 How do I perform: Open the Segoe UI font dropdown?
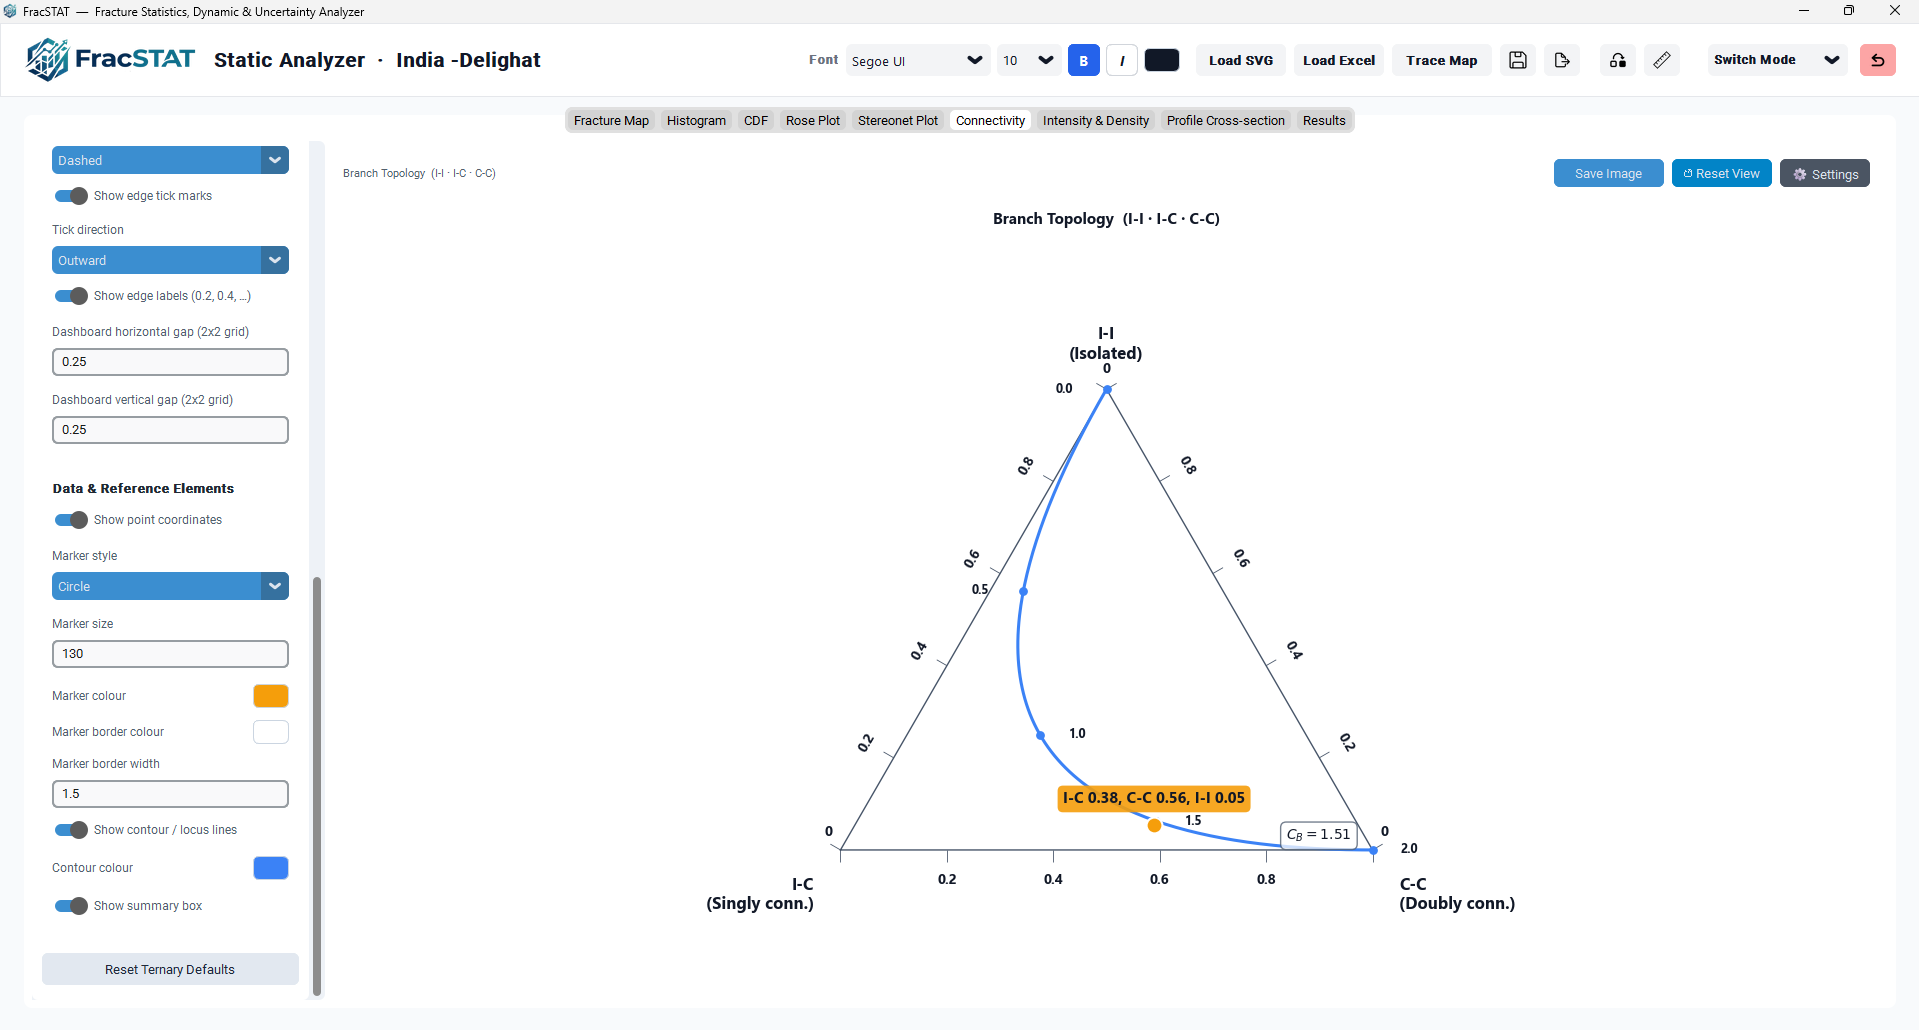pyautogui.click(x=918, y=60)
